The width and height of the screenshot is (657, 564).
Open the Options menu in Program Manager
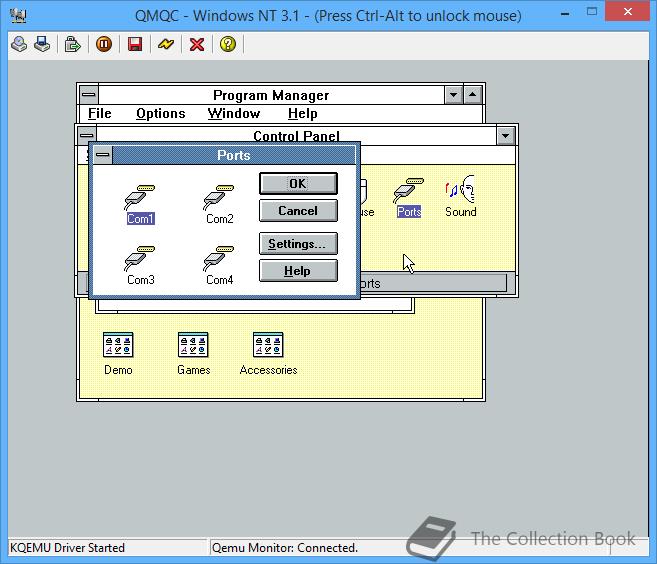pos(160,114)
